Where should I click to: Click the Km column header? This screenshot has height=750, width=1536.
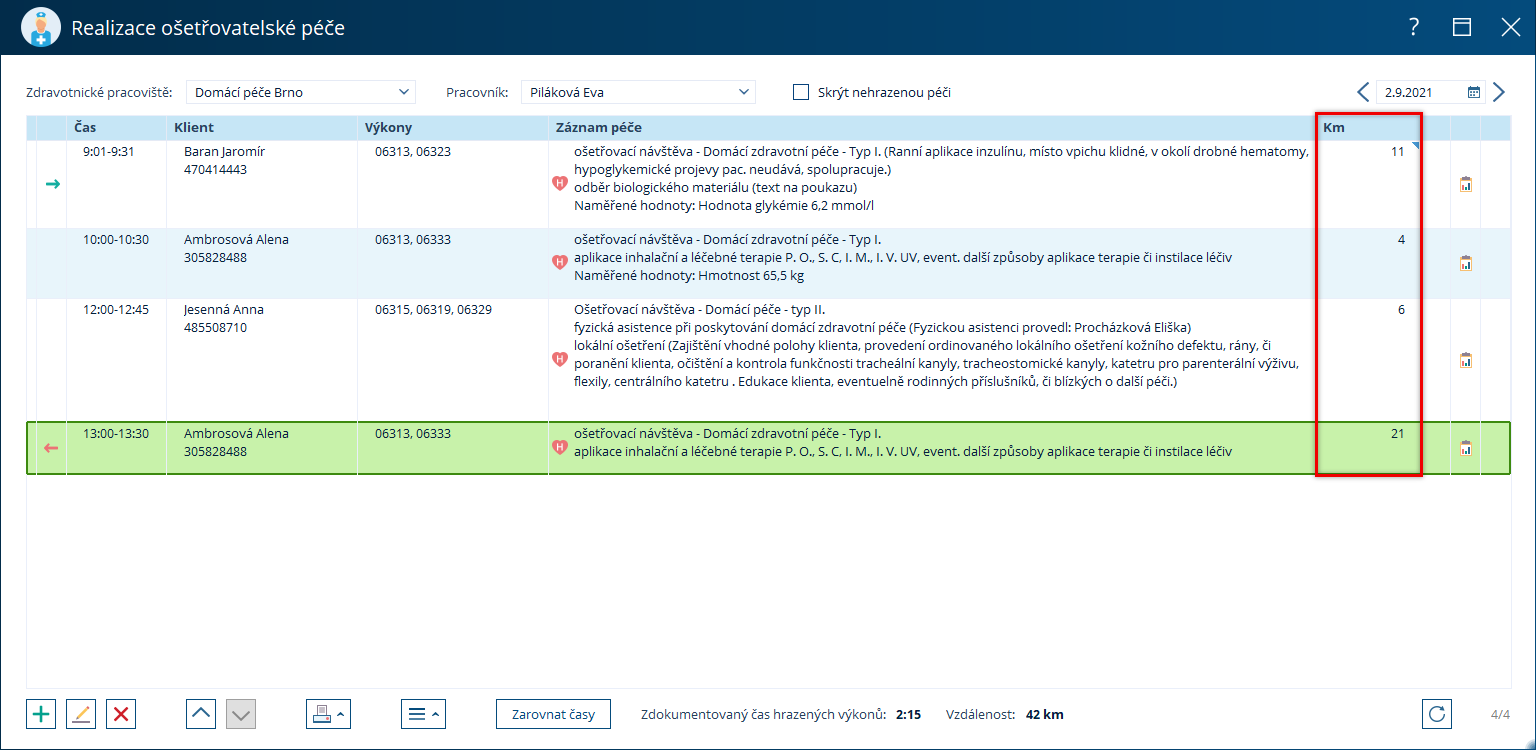pos(1368,128)
